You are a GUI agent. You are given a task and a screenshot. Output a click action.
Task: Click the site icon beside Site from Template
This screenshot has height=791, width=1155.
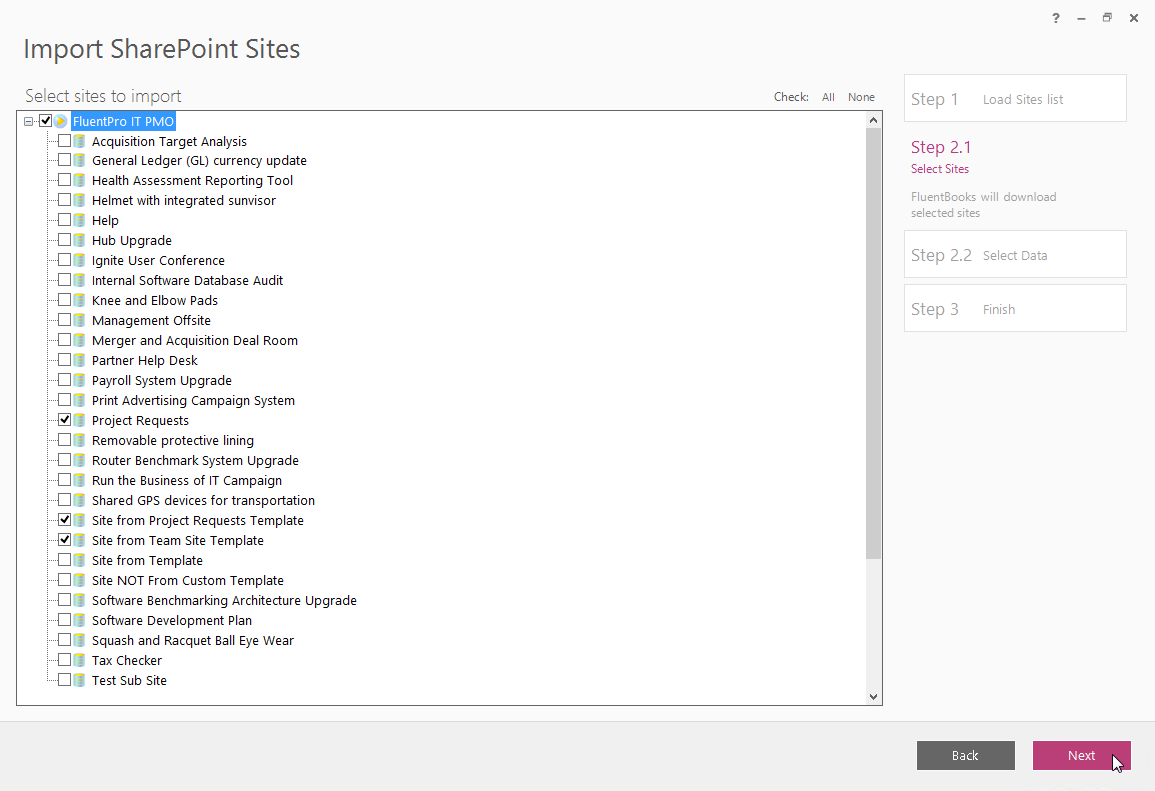(80, 560)
